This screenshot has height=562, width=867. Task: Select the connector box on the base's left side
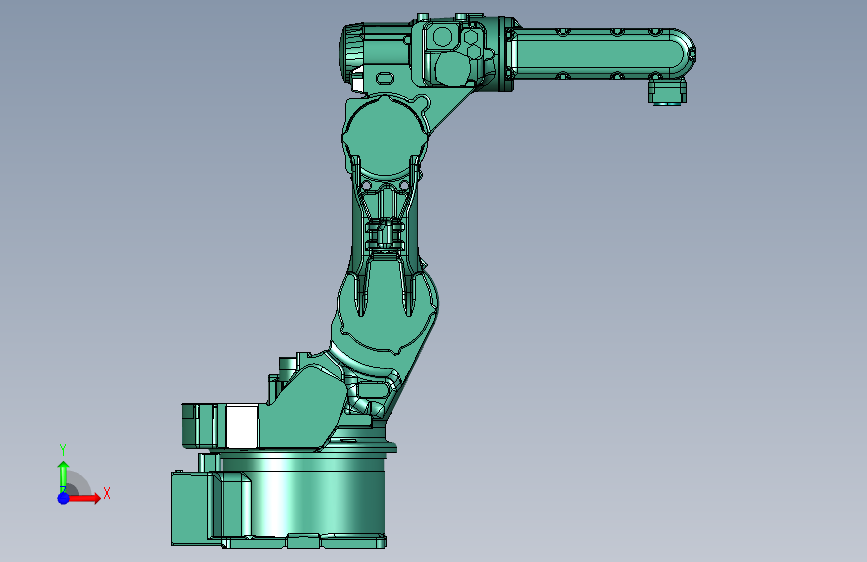pos(191,508)
